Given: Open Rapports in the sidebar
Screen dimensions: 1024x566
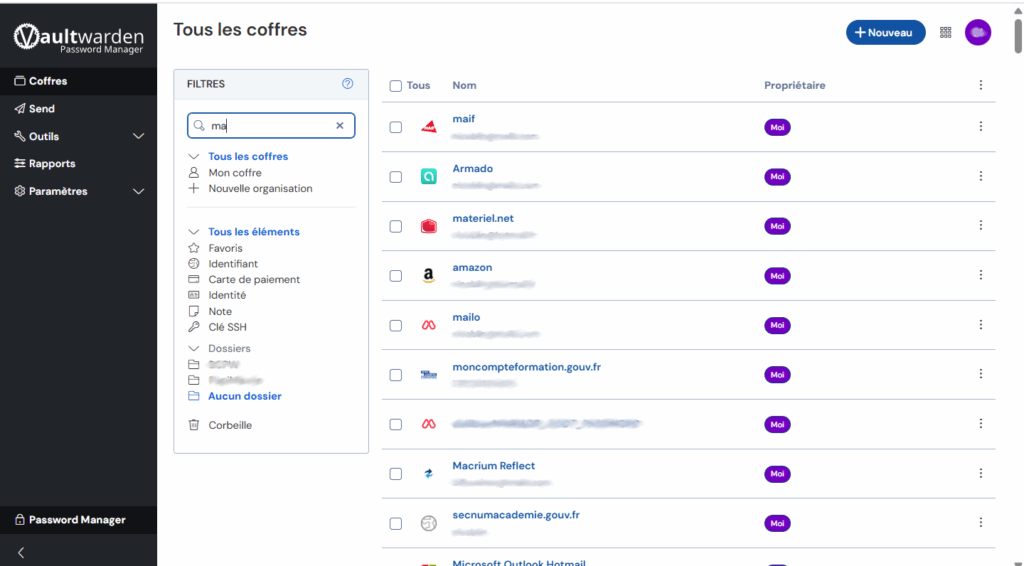Looking at the screenshot, I should [x=51, y=164].
